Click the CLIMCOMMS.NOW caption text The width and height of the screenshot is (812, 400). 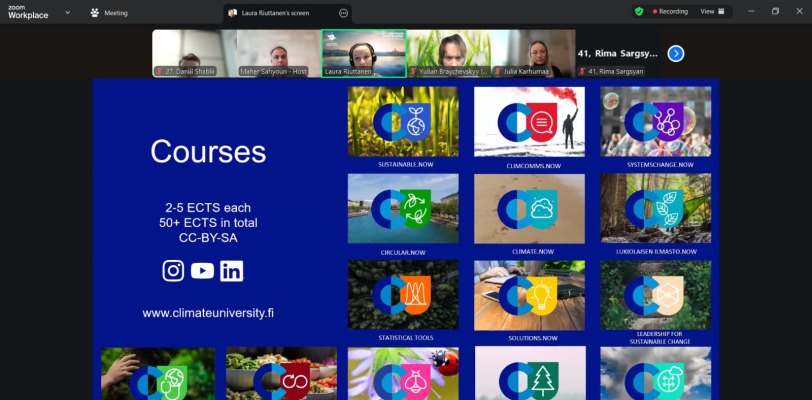coord(533,166)
